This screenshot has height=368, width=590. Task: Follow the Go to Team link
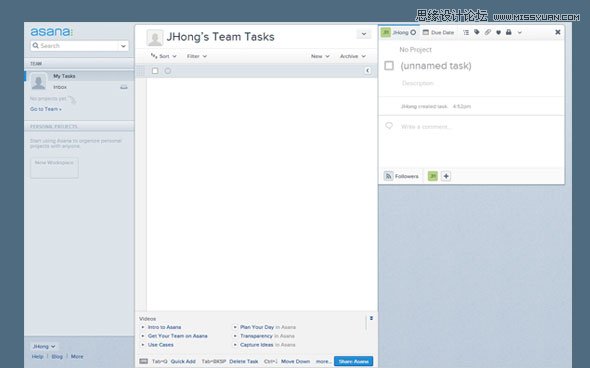point(46,109)
